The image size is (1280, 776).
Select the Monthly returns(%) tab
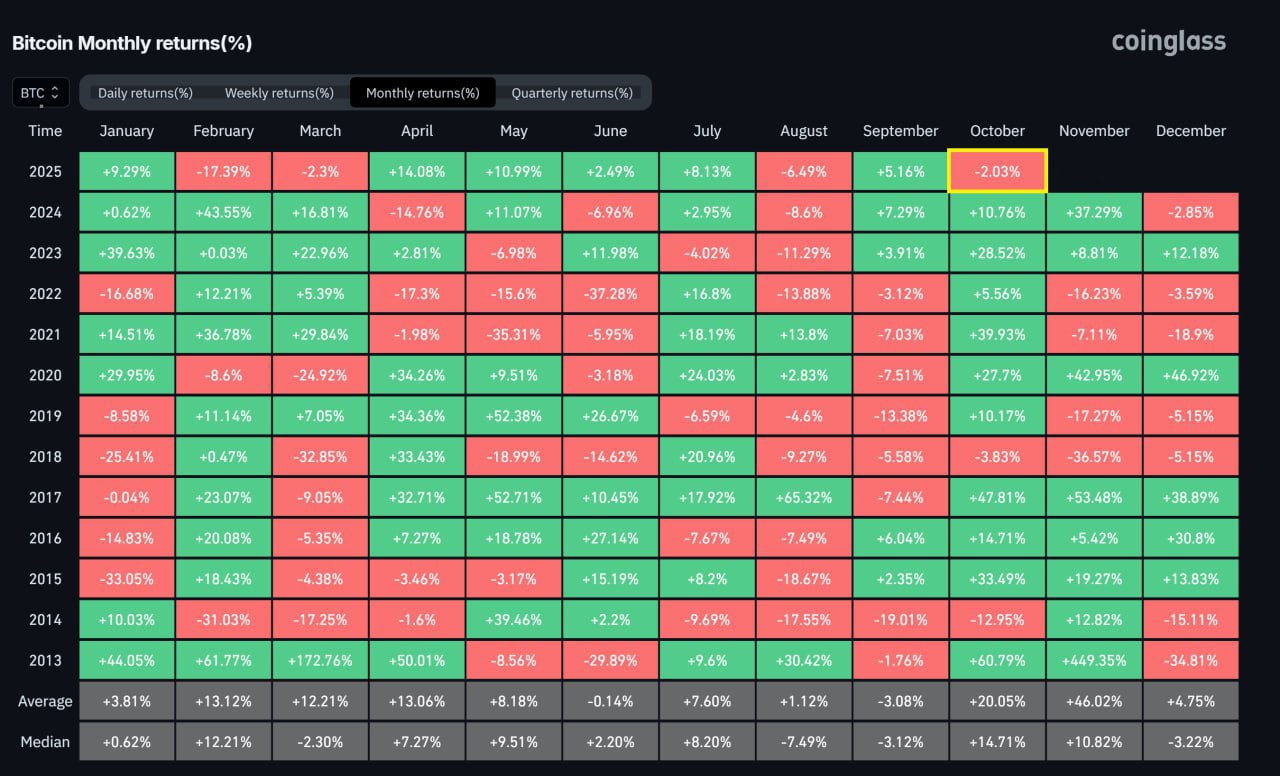pos(422,93)
